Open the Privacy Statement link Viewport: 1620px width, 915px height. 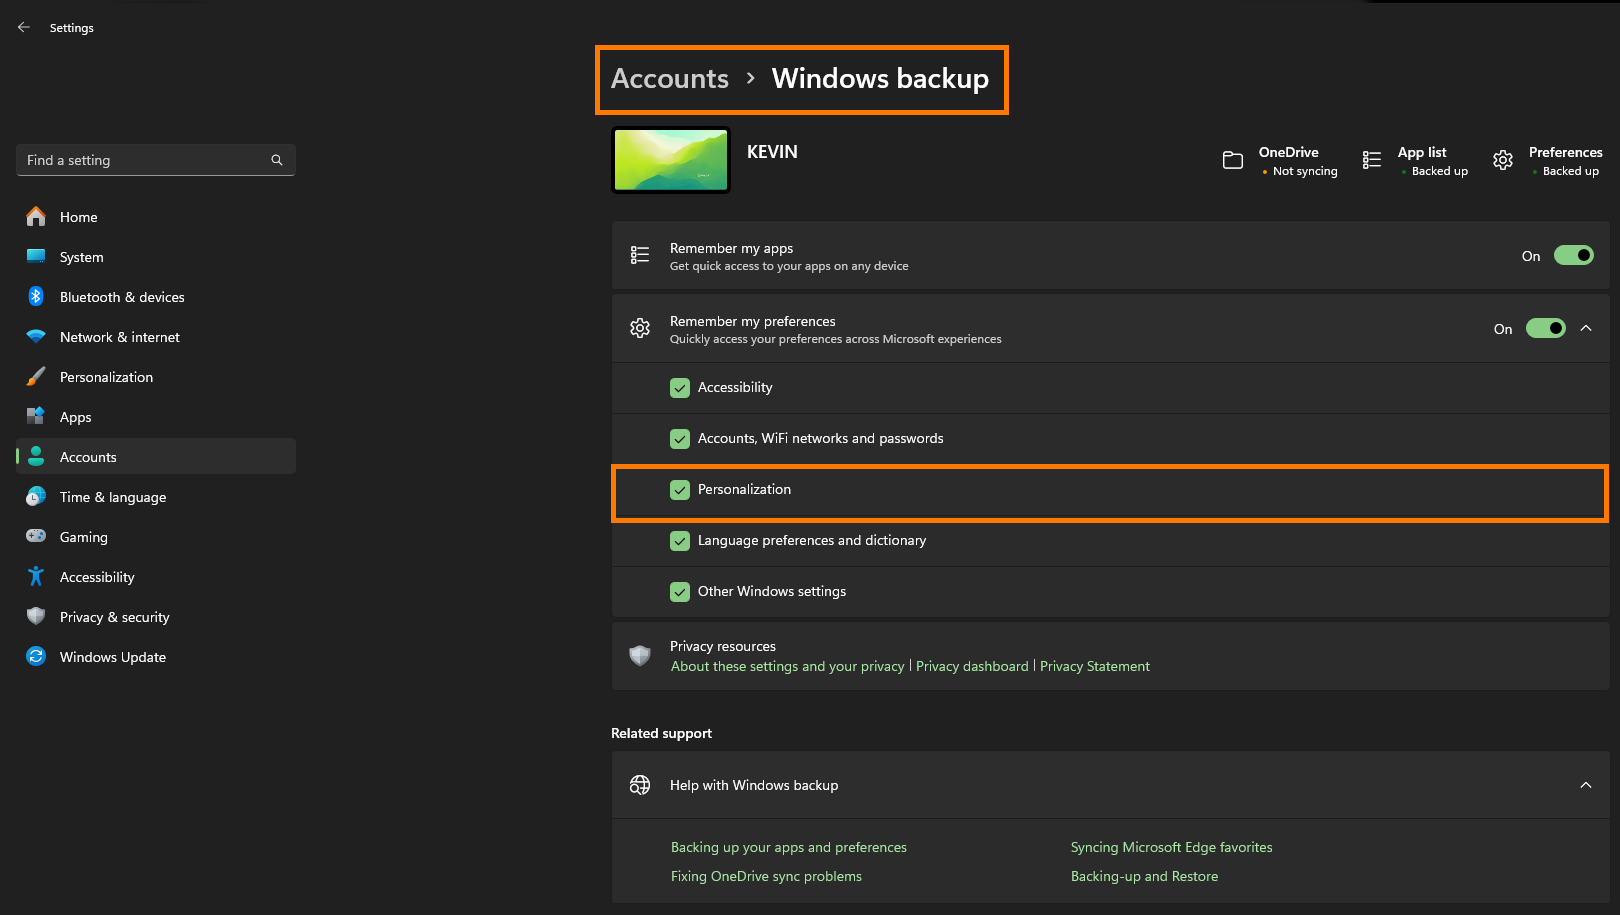tap(1095, 666)
